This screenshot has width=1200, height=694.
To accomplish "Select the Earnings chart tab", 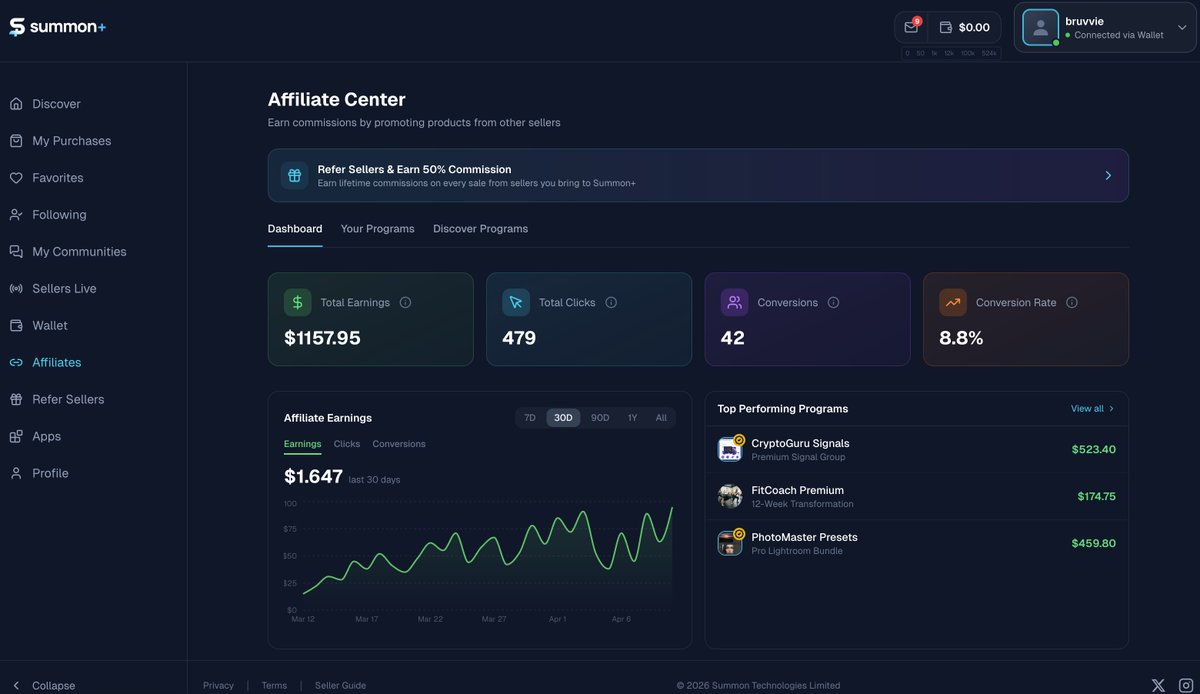I will (302, 444).
